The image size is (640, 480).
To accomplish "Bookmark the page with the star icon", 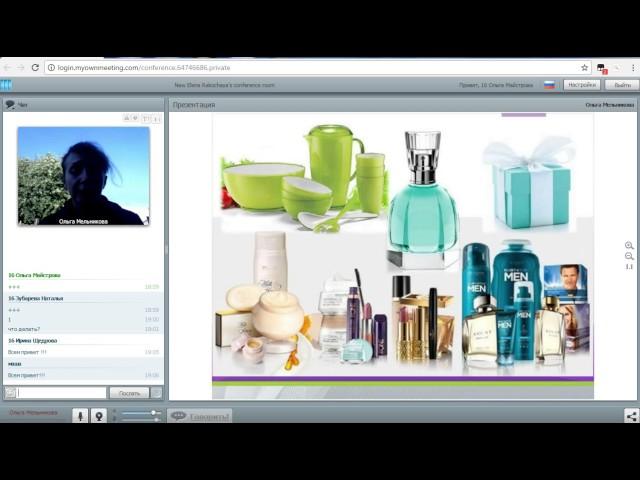I will 584,68.
